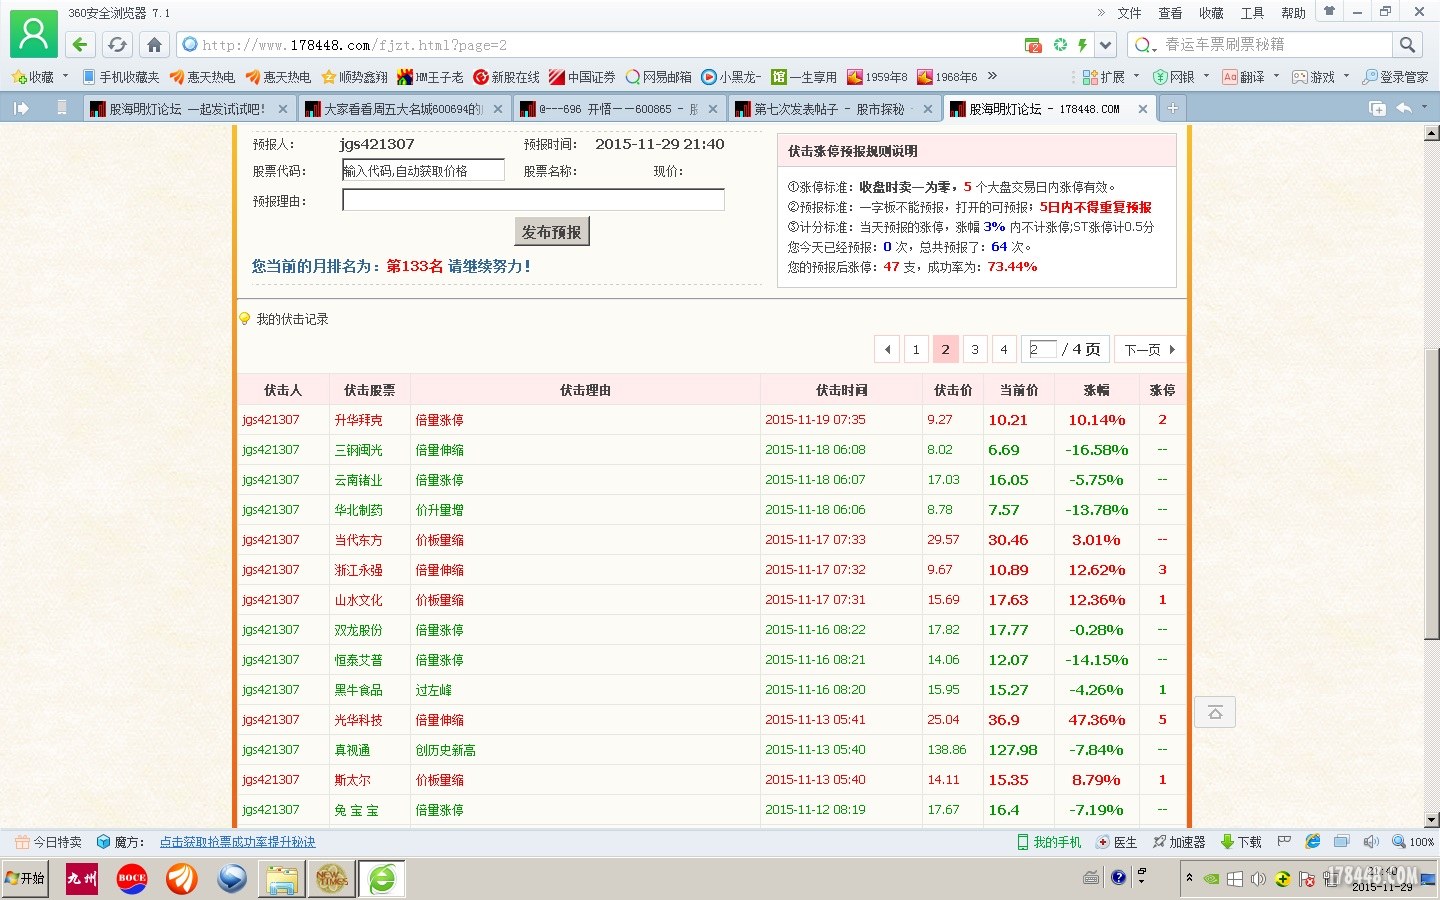Image resolution: width=1440 pixels, height=900 pixels.
Task: Expand the system tray hidden icons arrow
Action: point(1189,877)
